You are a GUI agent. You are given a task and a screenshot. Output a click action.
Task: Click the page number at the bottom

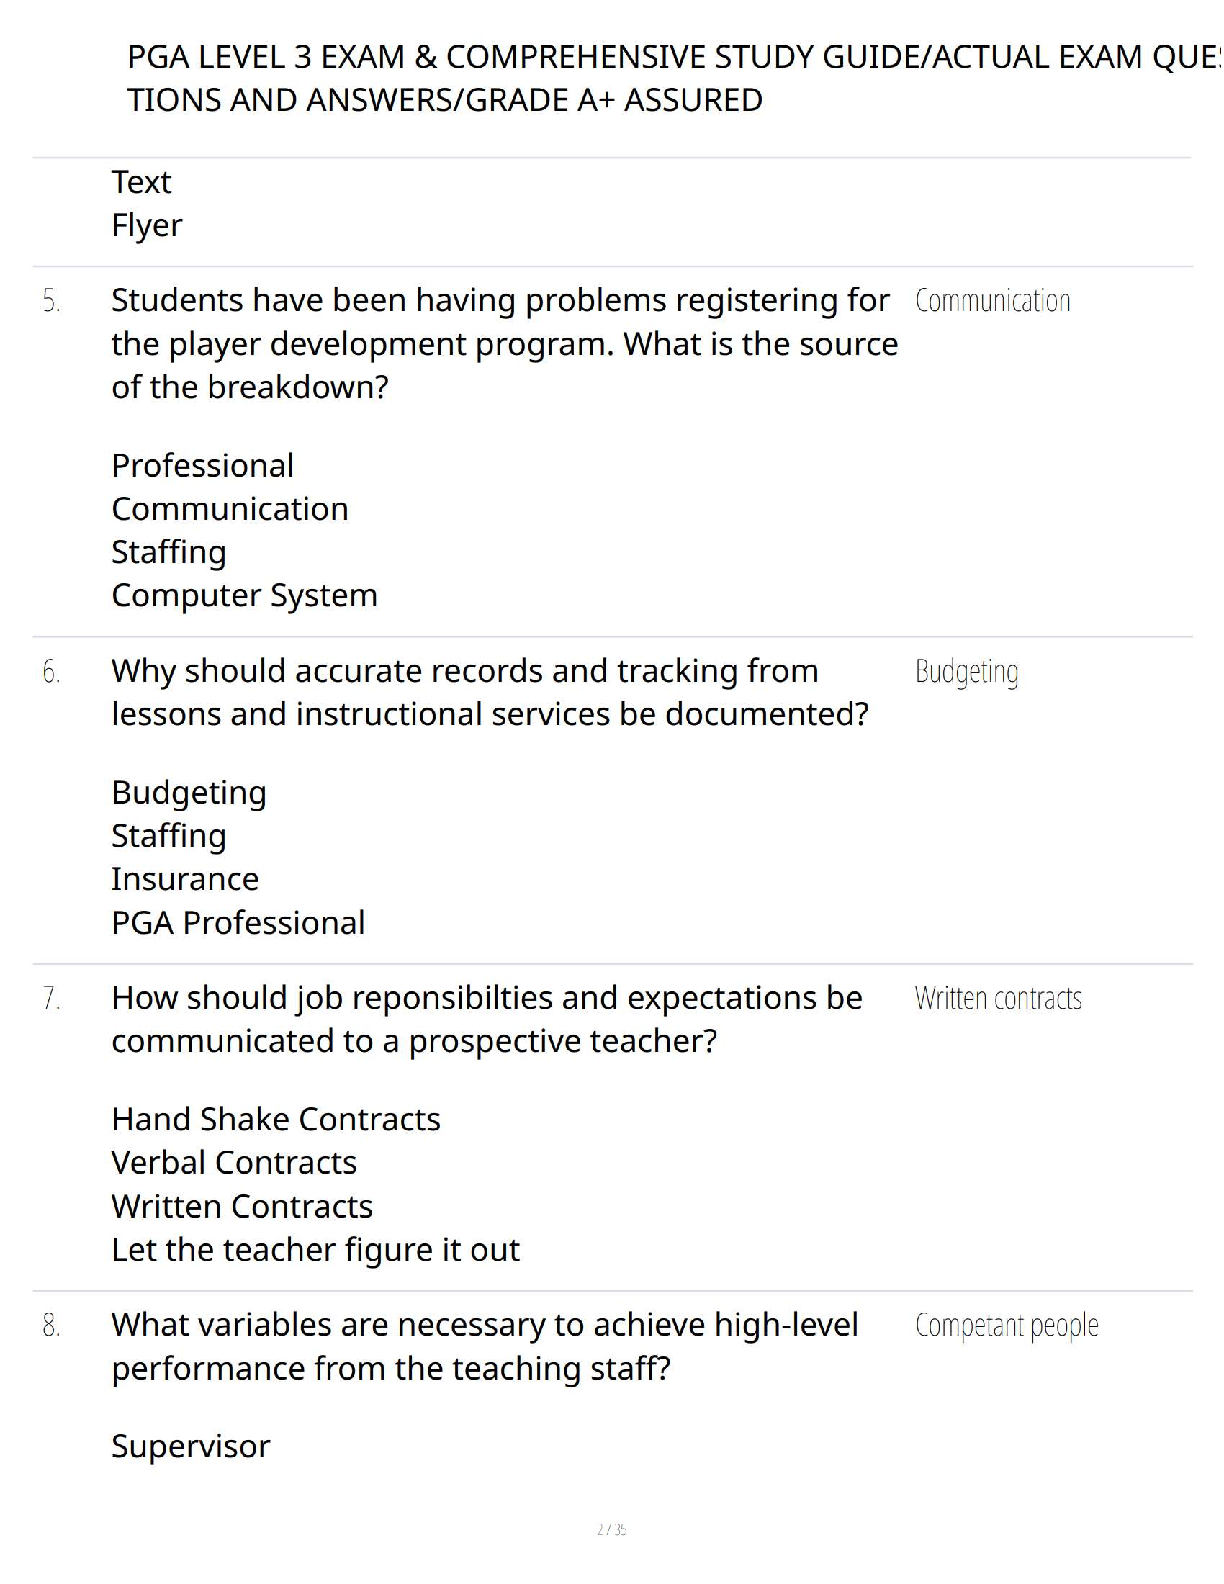point(611,1529)
